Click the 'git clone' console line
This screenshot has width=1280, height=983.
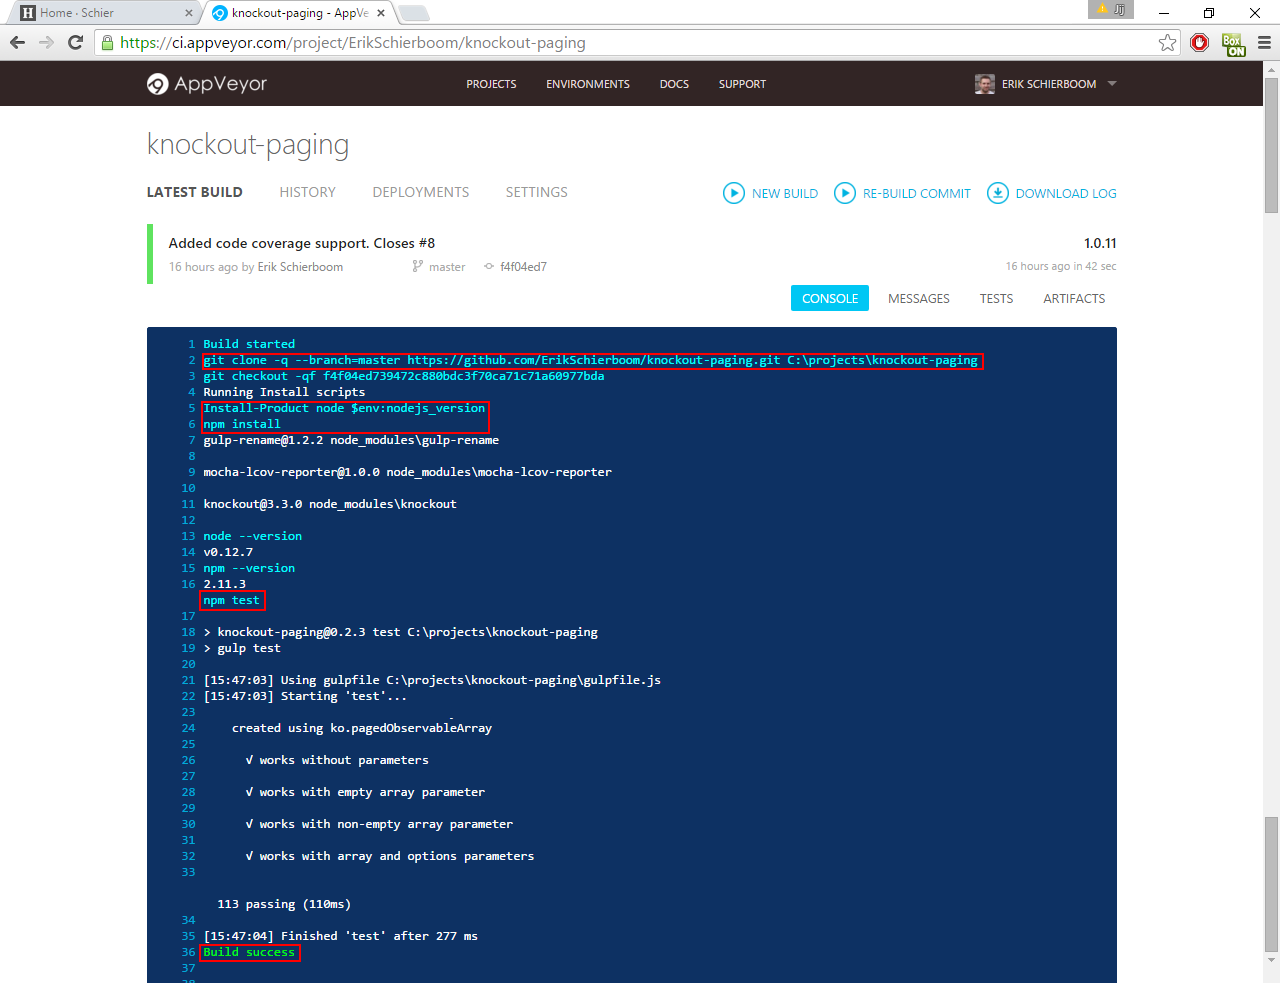[590, 360]
